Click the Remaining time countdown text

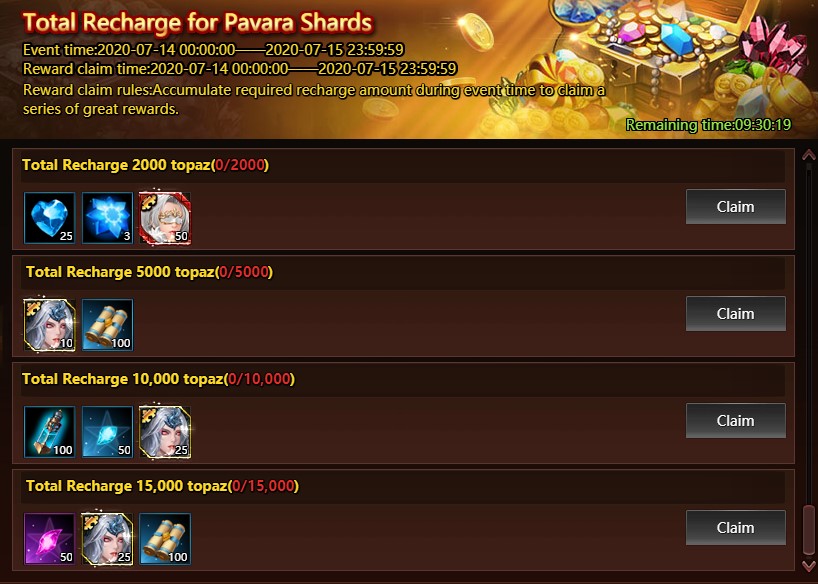(x=708, y=125)
